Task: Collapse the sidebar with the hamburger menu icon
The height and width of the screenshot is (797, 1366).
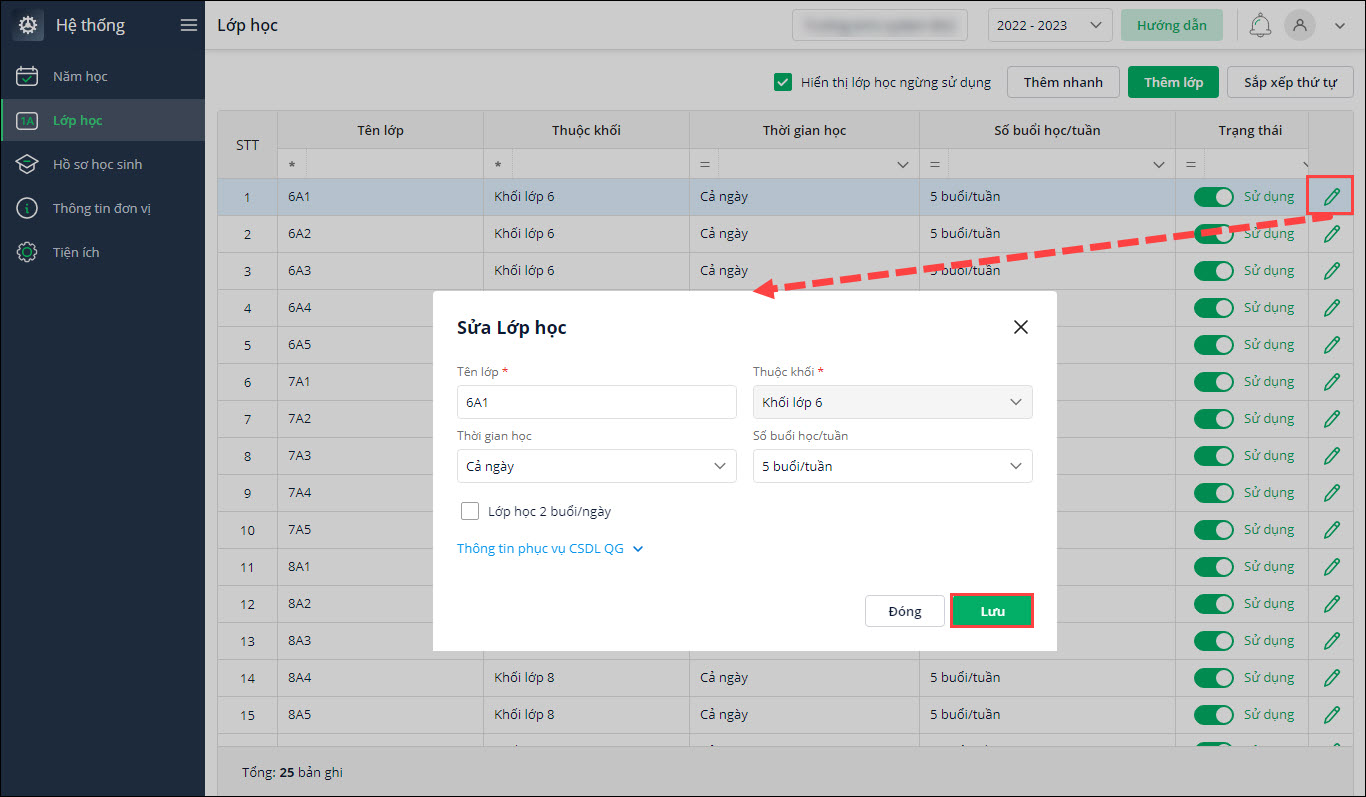Action: (188, 26)
